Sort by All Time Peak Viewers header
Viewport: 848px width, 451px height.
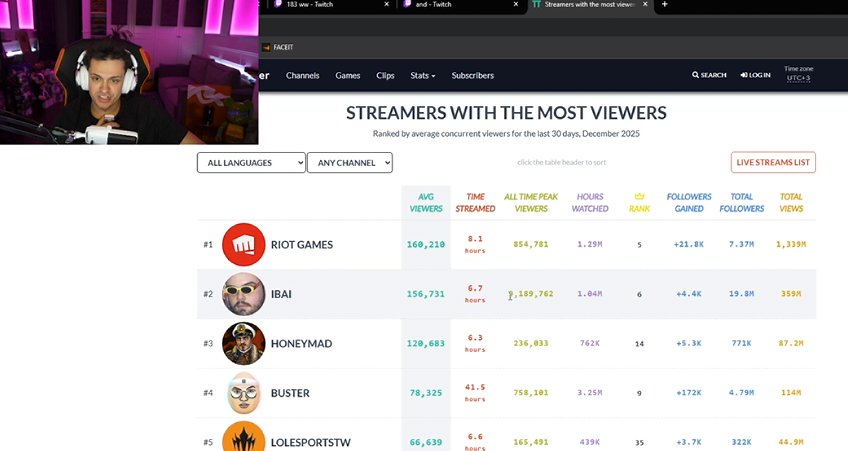(531, 203)
